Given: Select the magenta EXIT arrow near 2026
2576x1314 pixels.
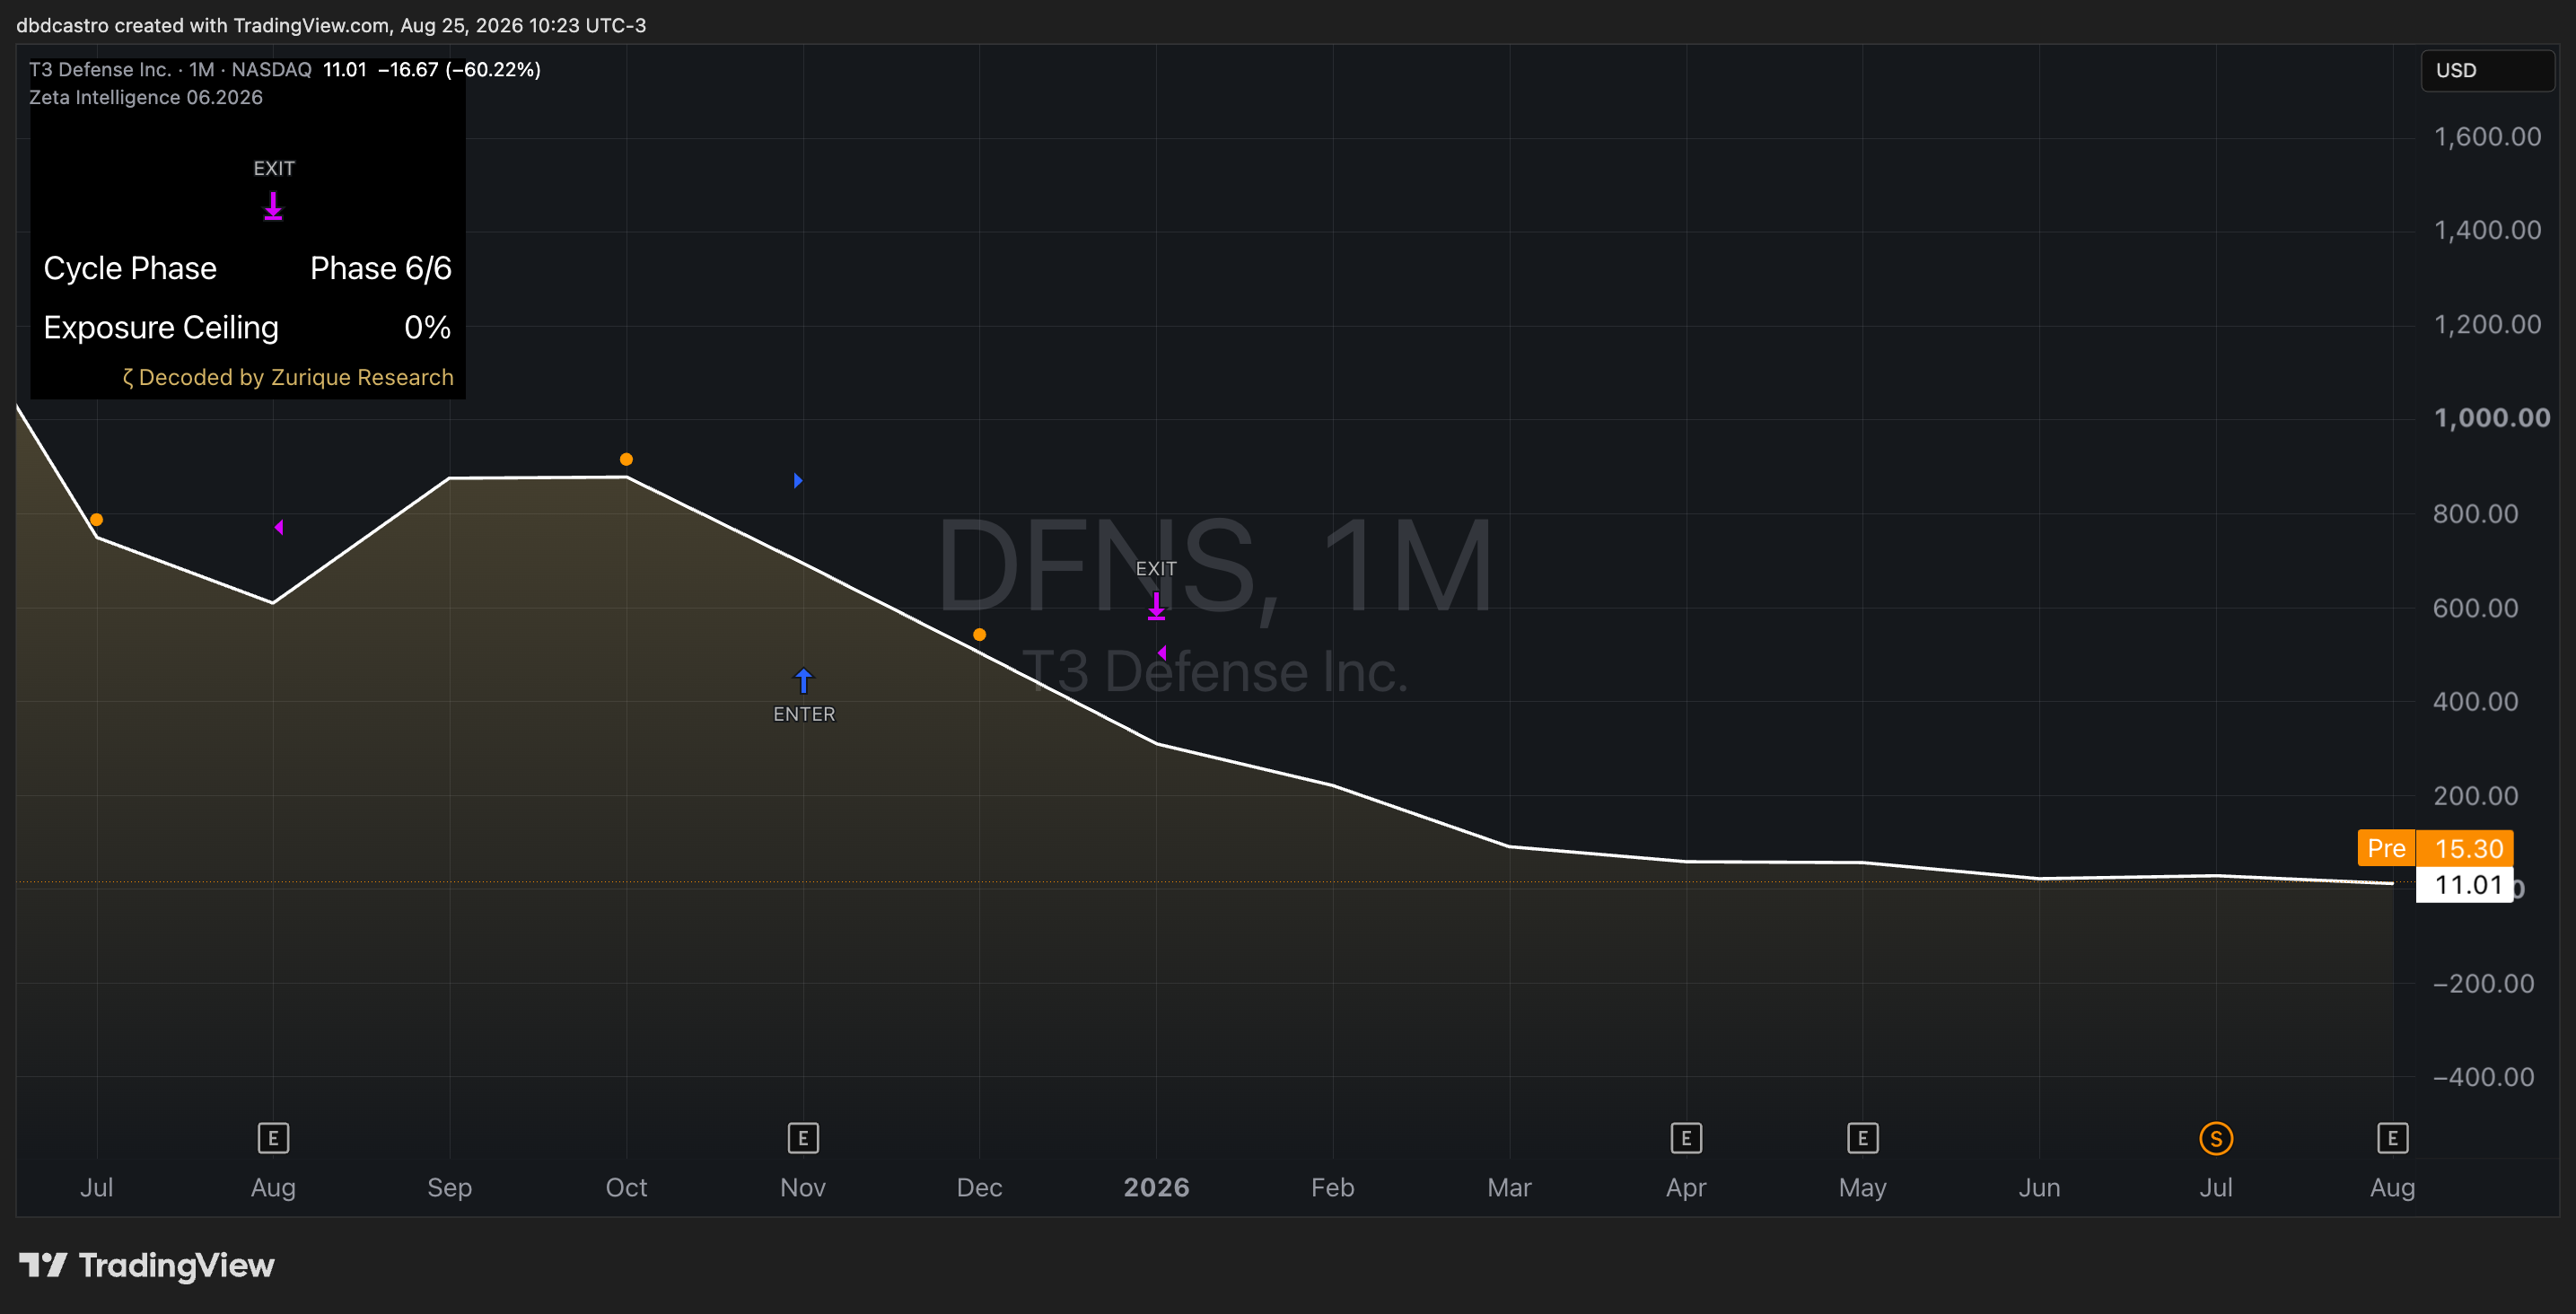Looking at the screenshot, I should pyautogui.click(x=1156, y=606).
